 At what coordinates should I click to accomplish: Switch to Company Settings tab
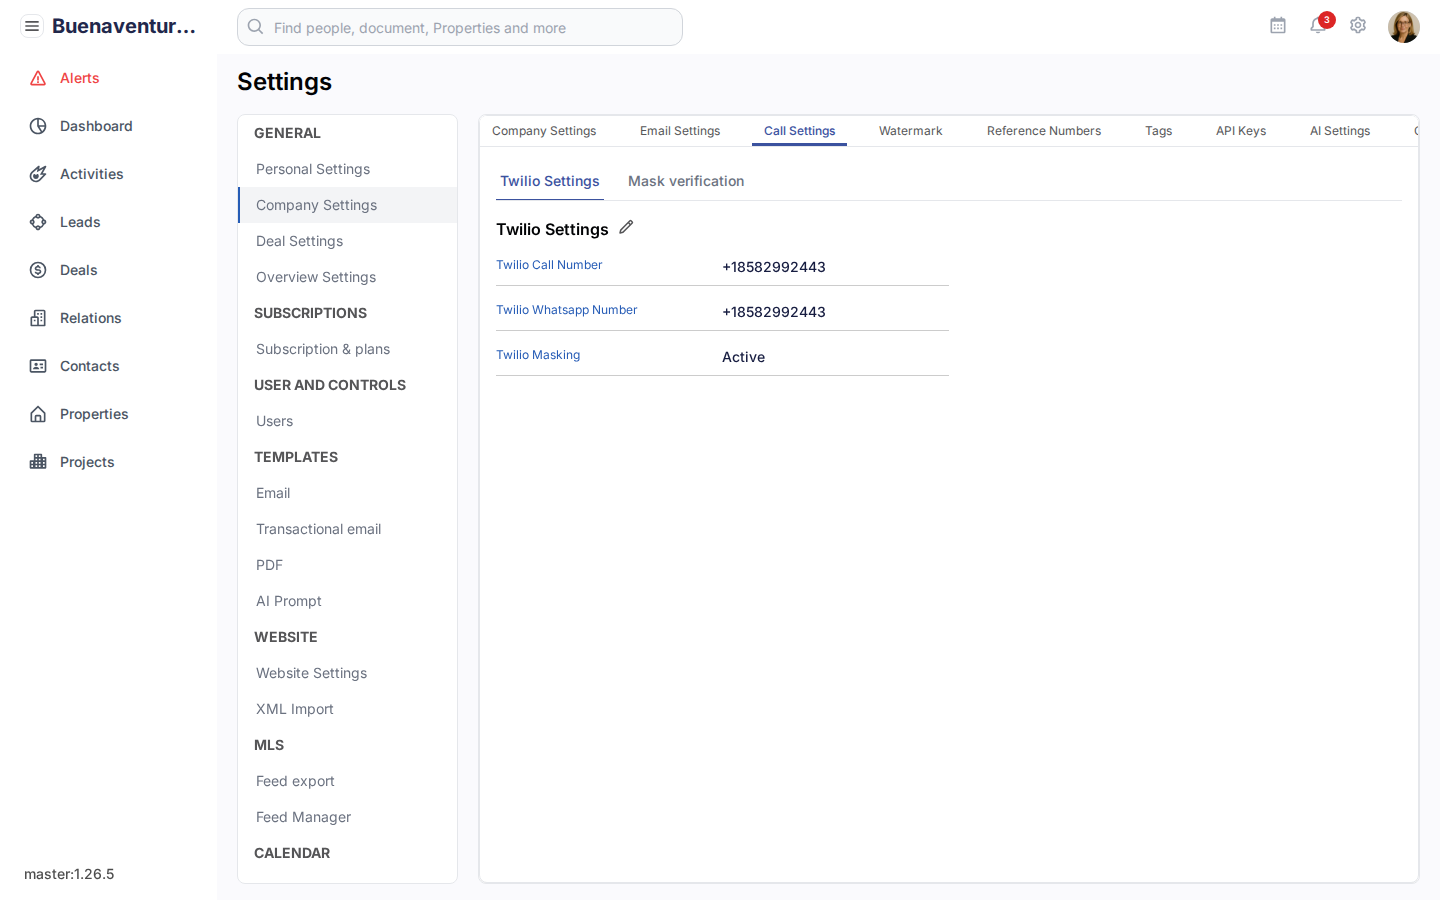(x=544, y=131)
